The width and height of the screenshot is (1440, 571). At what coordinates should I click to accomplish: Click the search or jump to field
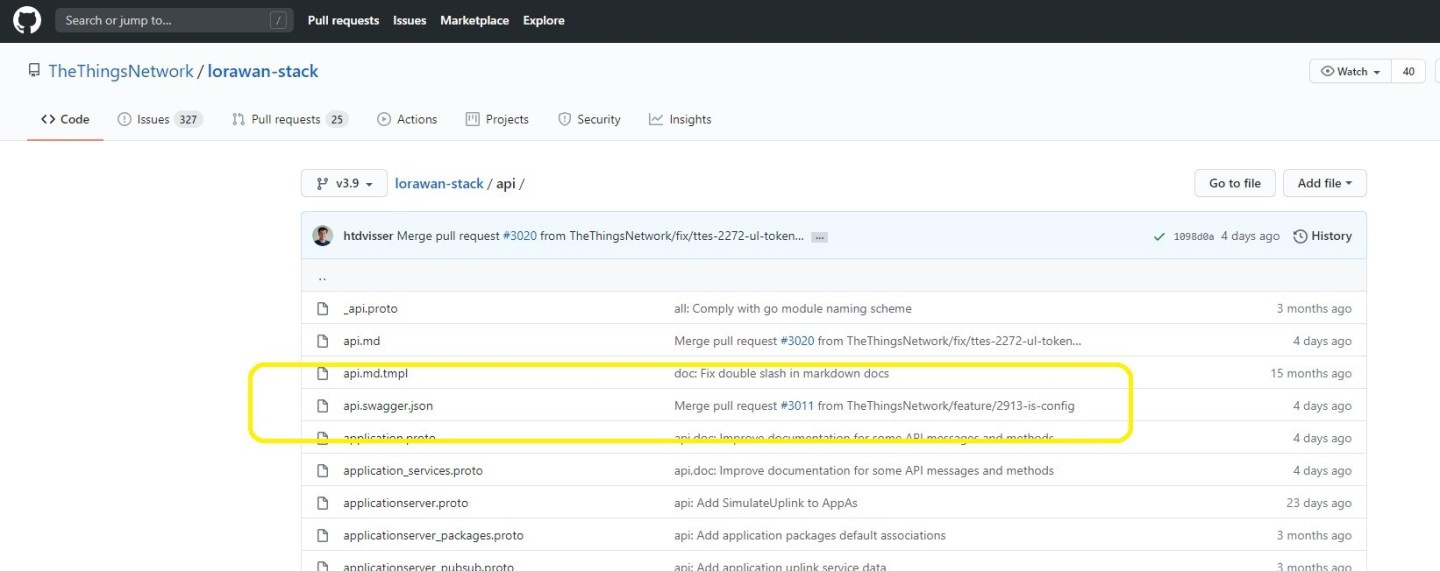(x=174, y=20)
